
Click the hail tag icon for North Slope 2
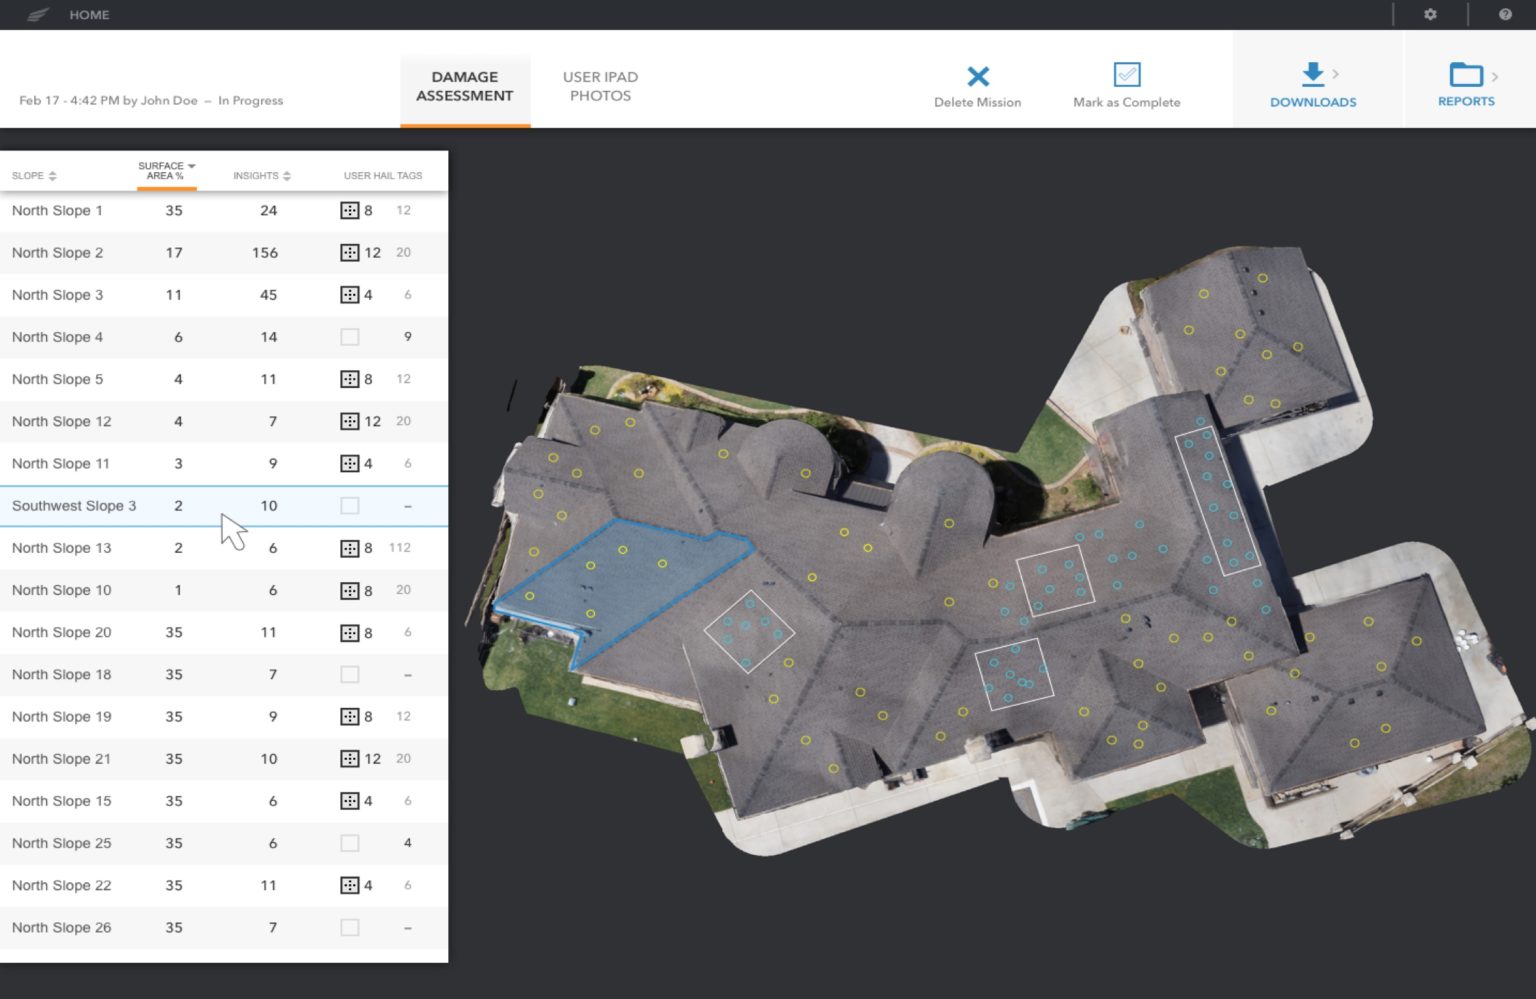pyautogui.click(x=351, y=252)
